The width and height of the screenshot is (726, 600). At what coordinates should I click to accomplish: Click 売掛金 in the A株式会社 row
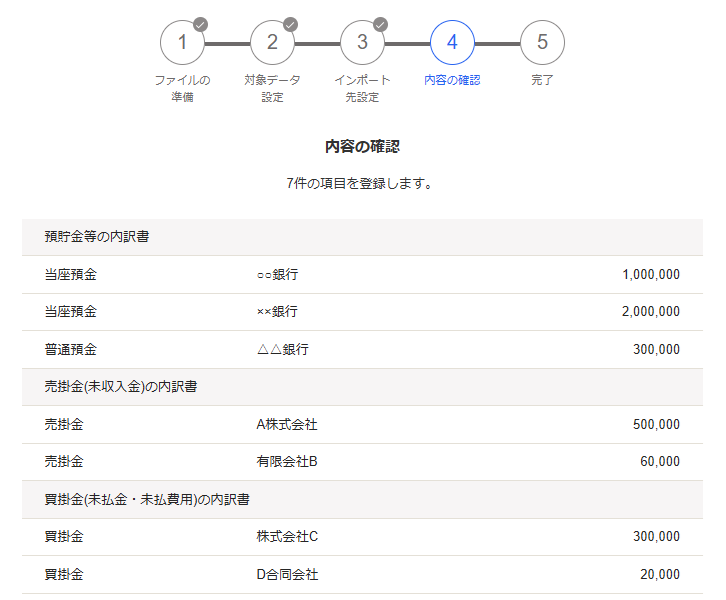pyautogui.click(x=64, y=425)
